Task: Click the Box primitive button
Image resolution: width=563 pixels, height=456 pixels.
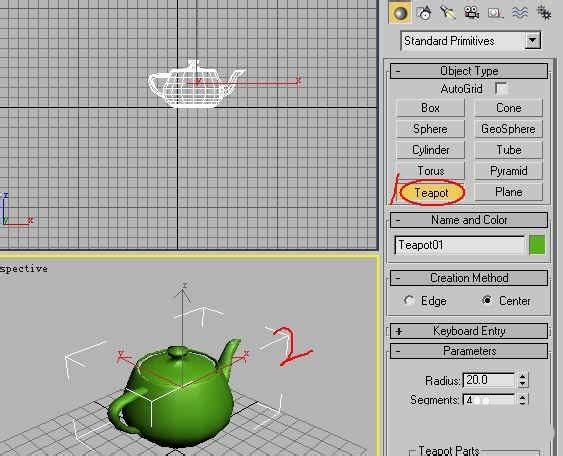Action: tap(430, 108)
